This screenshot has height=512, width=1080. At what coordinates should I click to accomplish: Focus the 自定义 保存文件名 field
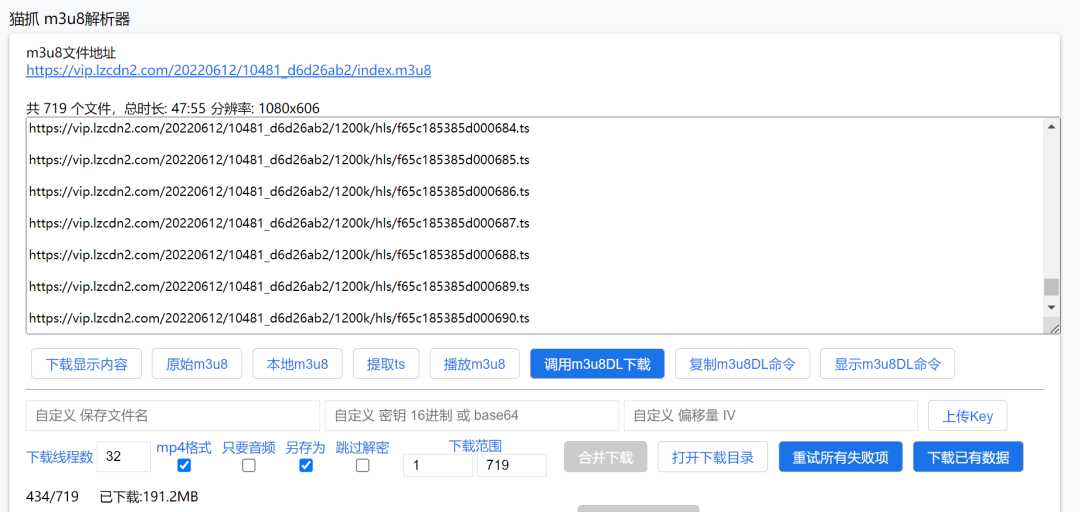(173, 416)
